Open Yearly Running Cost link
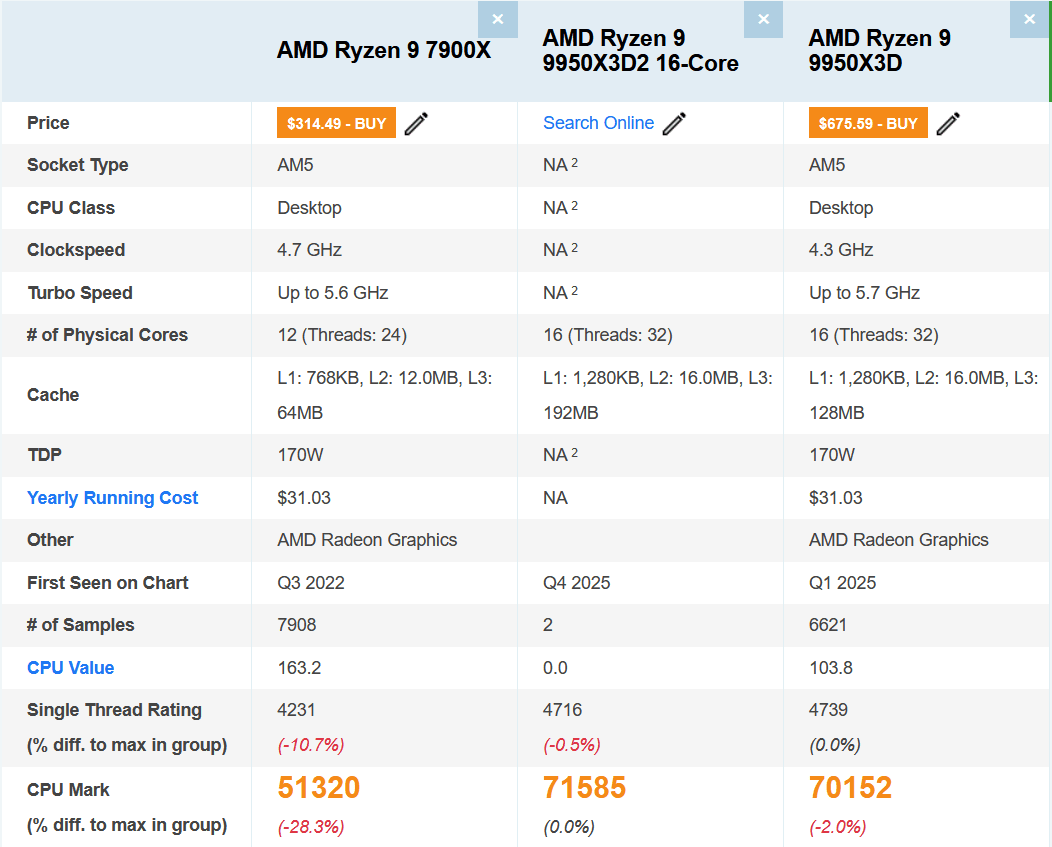The image size is (1052, 847). (112, 498)
